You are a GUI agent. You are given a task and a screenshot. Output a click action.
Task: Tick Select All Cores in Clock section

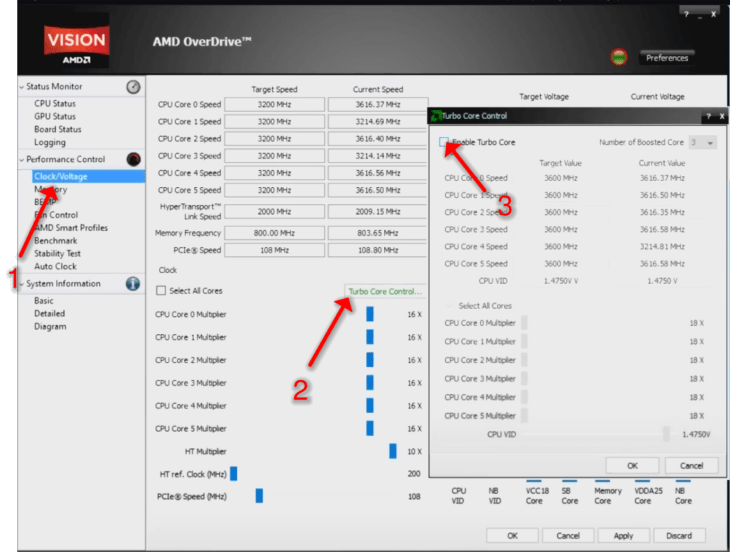[161, 290]
